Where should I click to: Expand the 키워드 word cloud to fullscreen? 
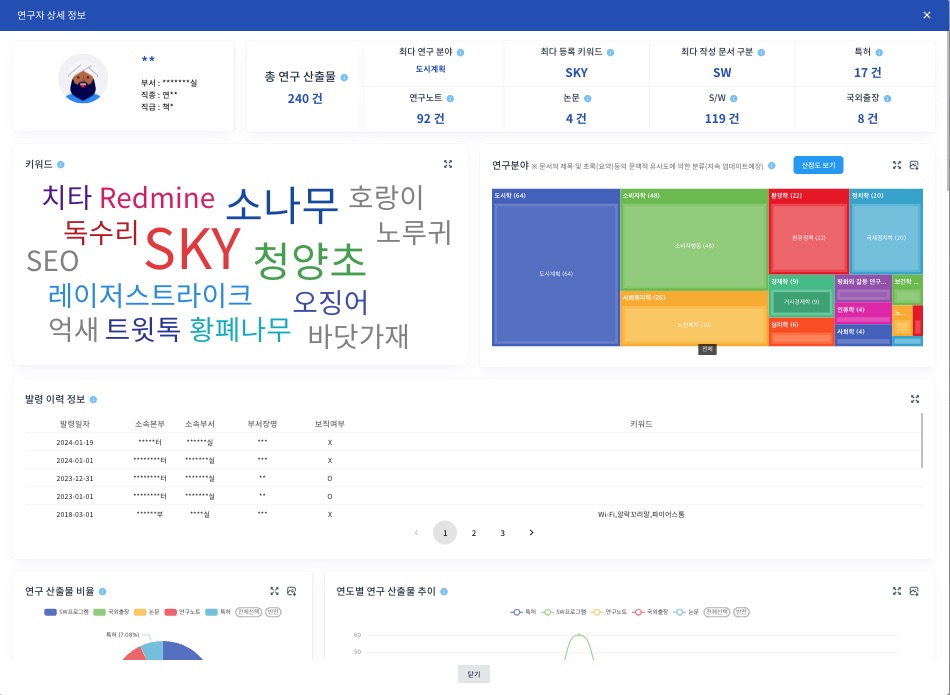coord(448,164)
